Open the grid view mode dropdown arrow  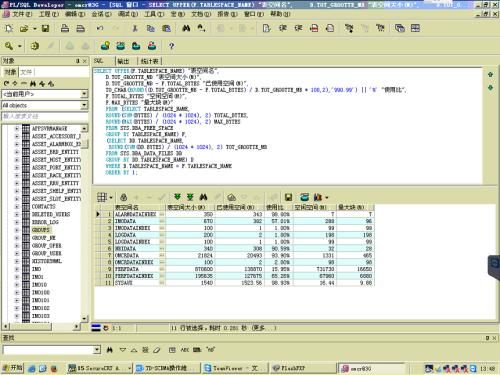click(x=111, y=197)
